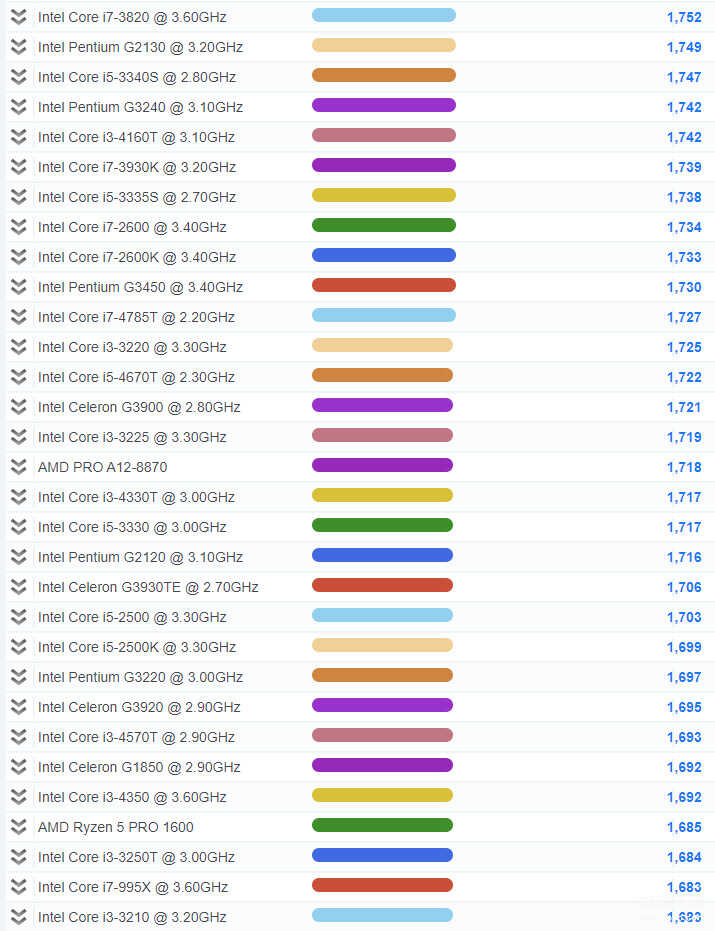Expand chevron beside Intel Core i5-3335S
Screen dimensions: 715x931
[x=19, y=197]
